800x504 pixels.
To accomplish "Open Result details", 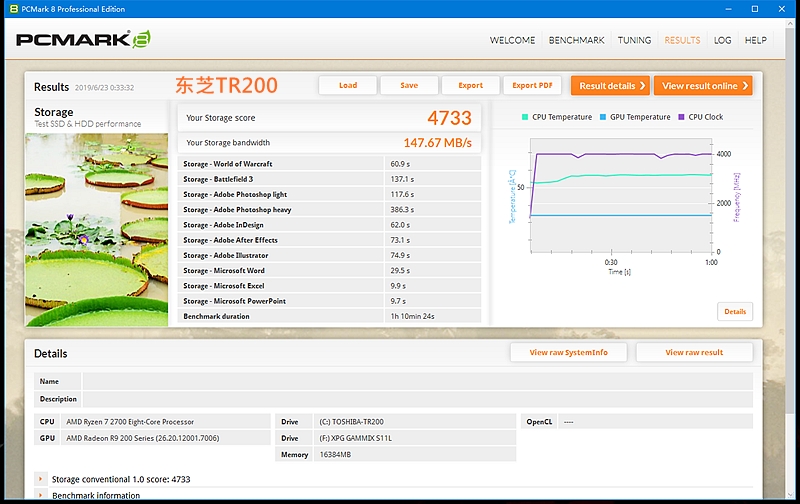I will click(x=611, y=86).
